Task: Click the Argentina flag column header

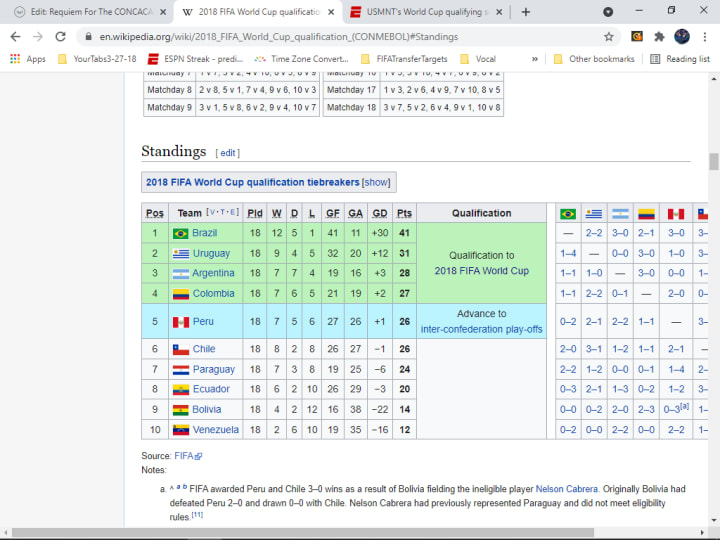Action: (x=620, y=214)
